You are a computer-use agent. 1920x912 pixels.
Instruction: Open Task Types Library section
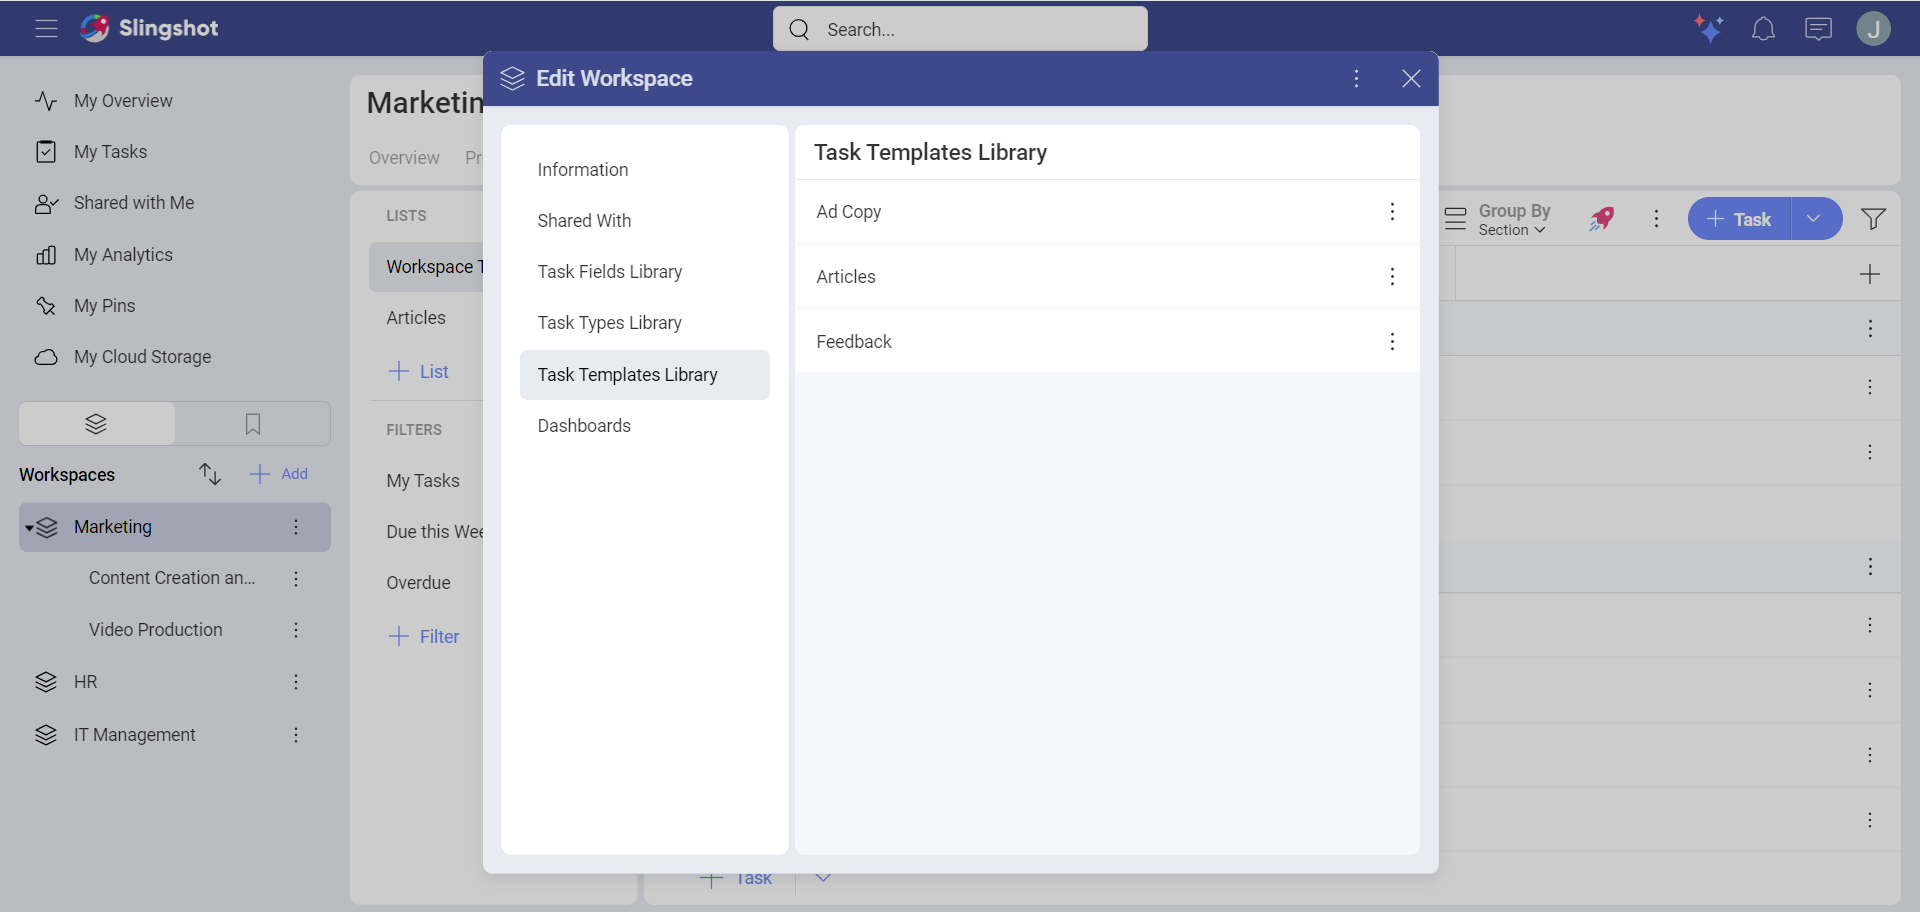tap(644, 323)
